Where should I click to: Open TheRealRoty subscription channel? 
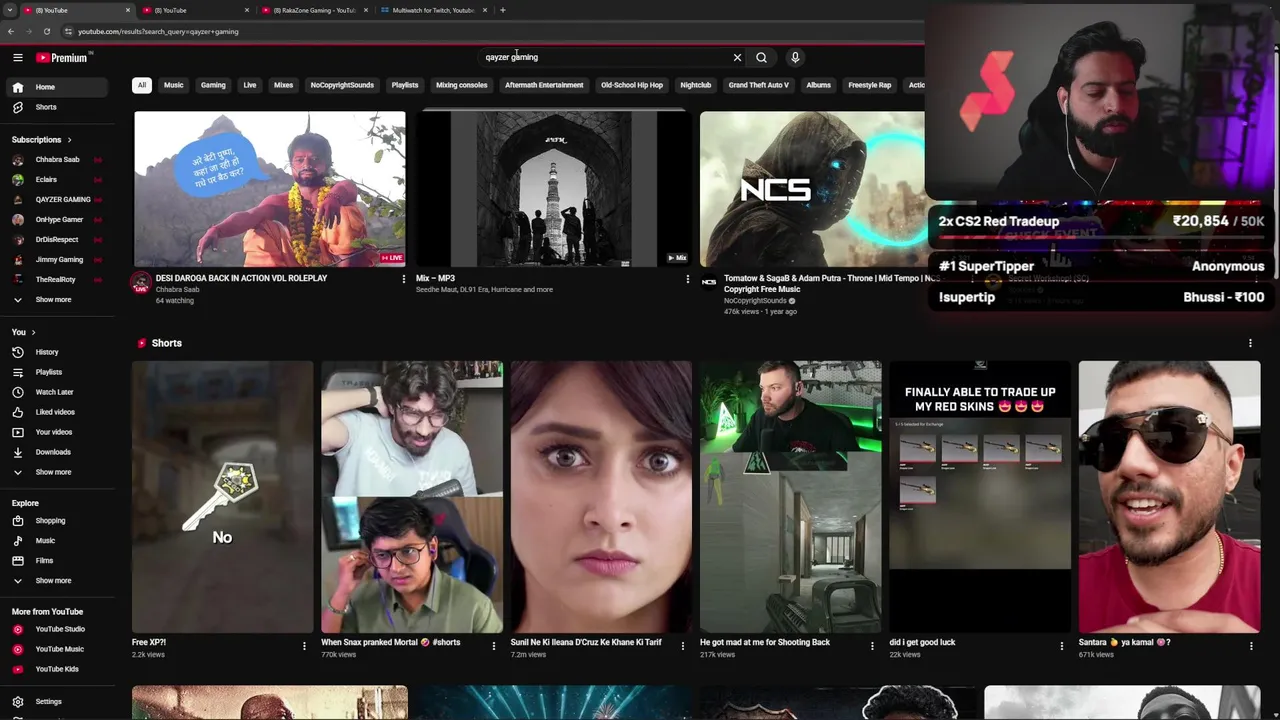tap(57, 280)
